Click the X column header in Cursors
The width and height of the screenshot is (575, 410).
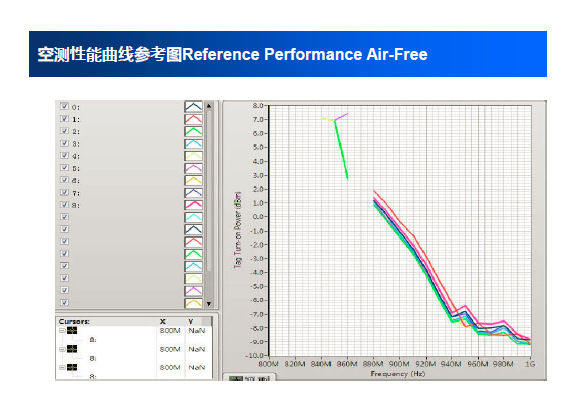pos(162,322)
